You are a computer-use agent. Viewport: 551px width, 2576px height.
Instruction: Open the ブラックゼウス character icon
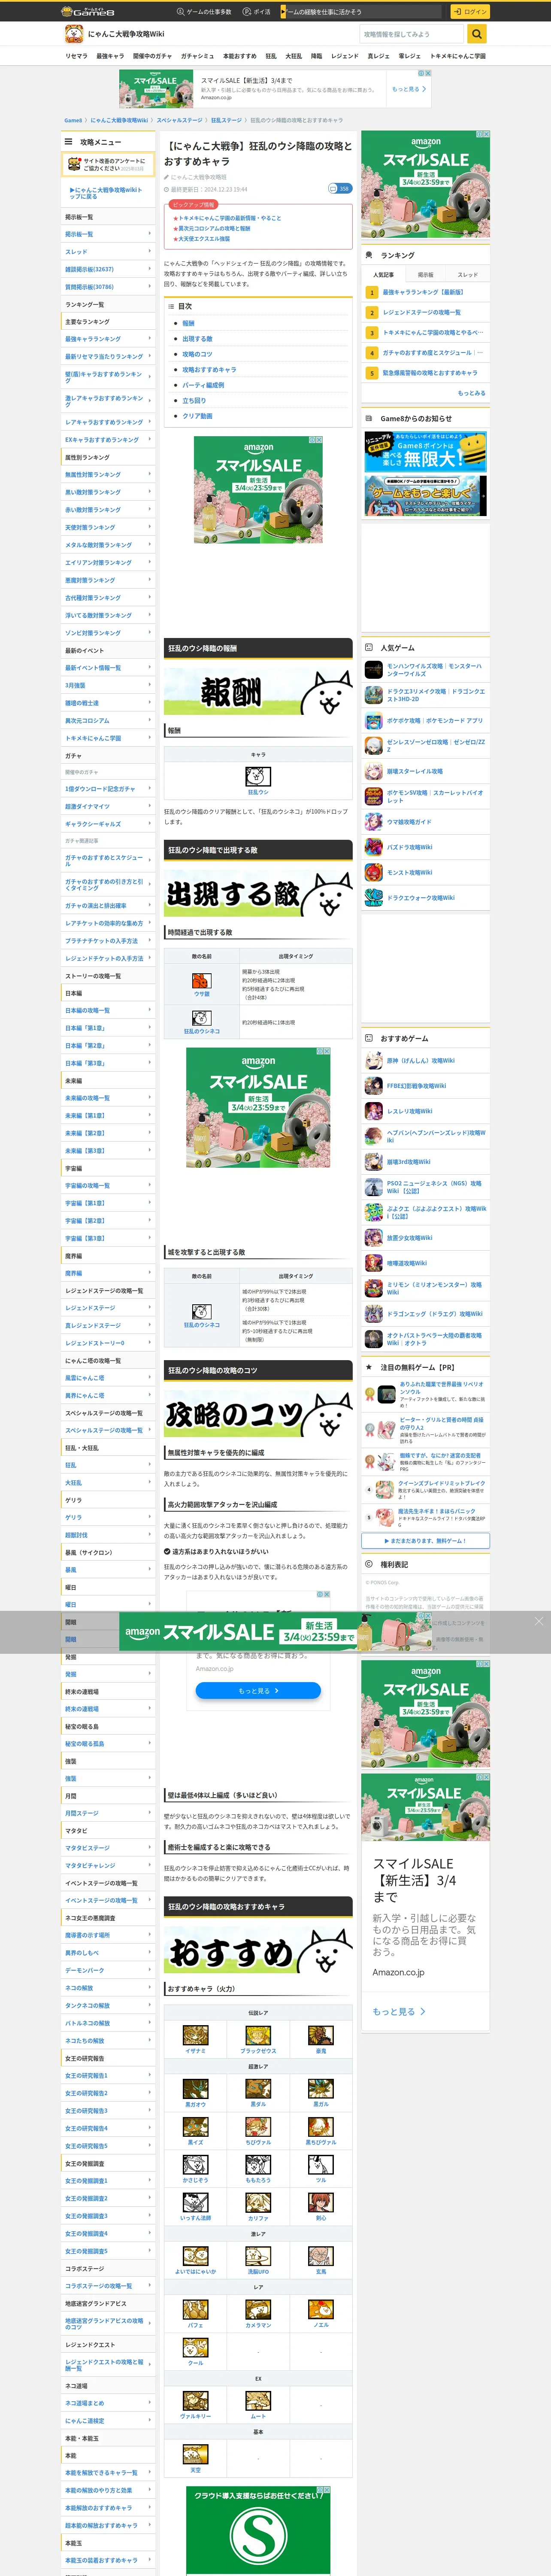(x=258, y=2035)
